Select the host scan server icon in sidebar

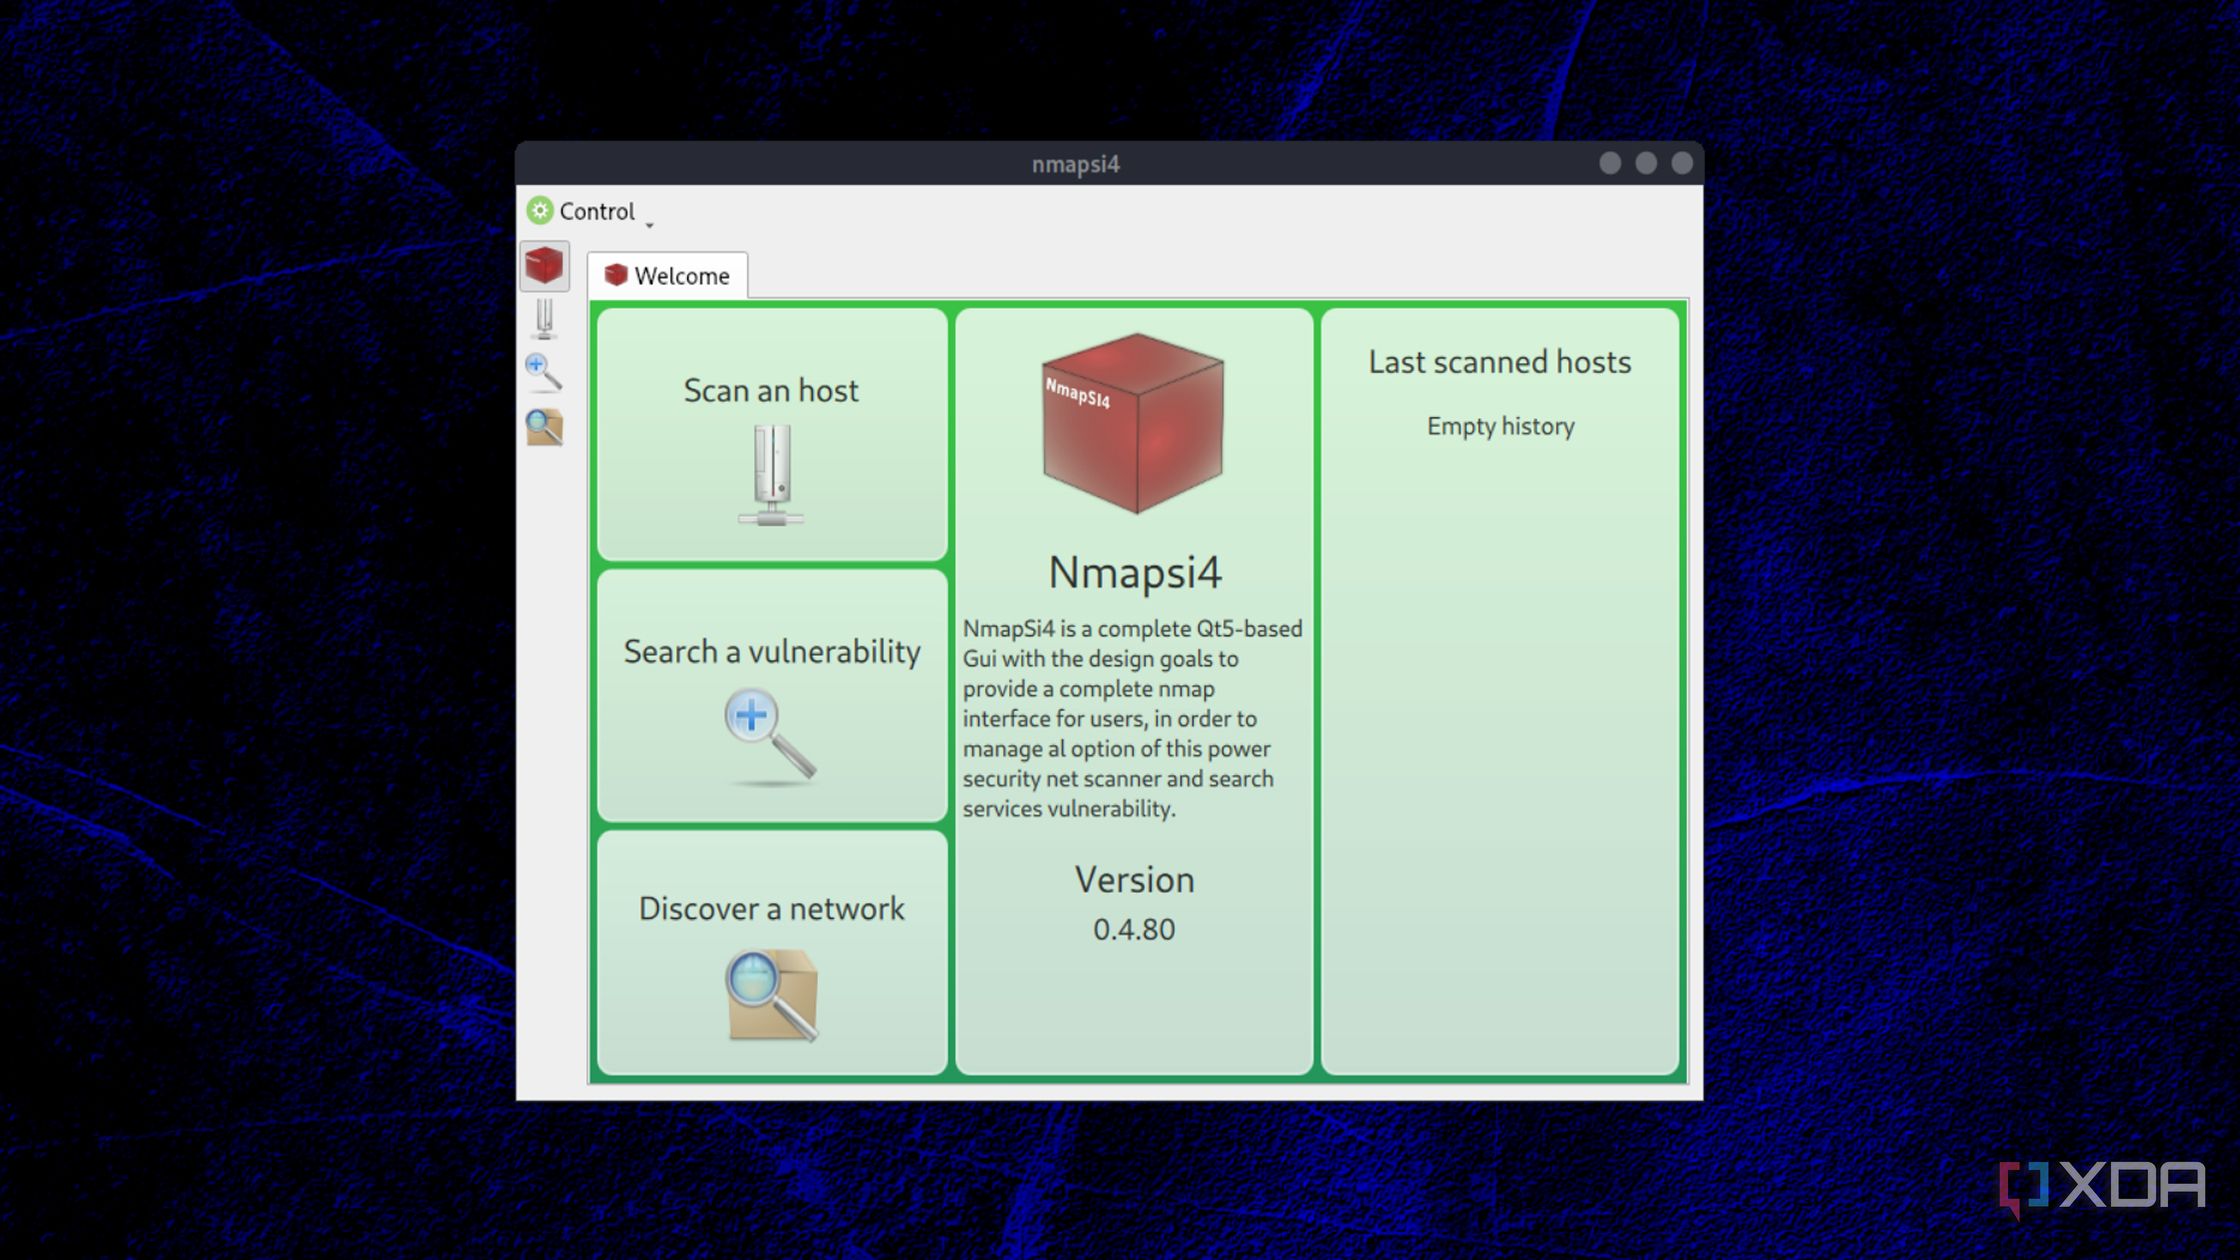coord(544,319)
